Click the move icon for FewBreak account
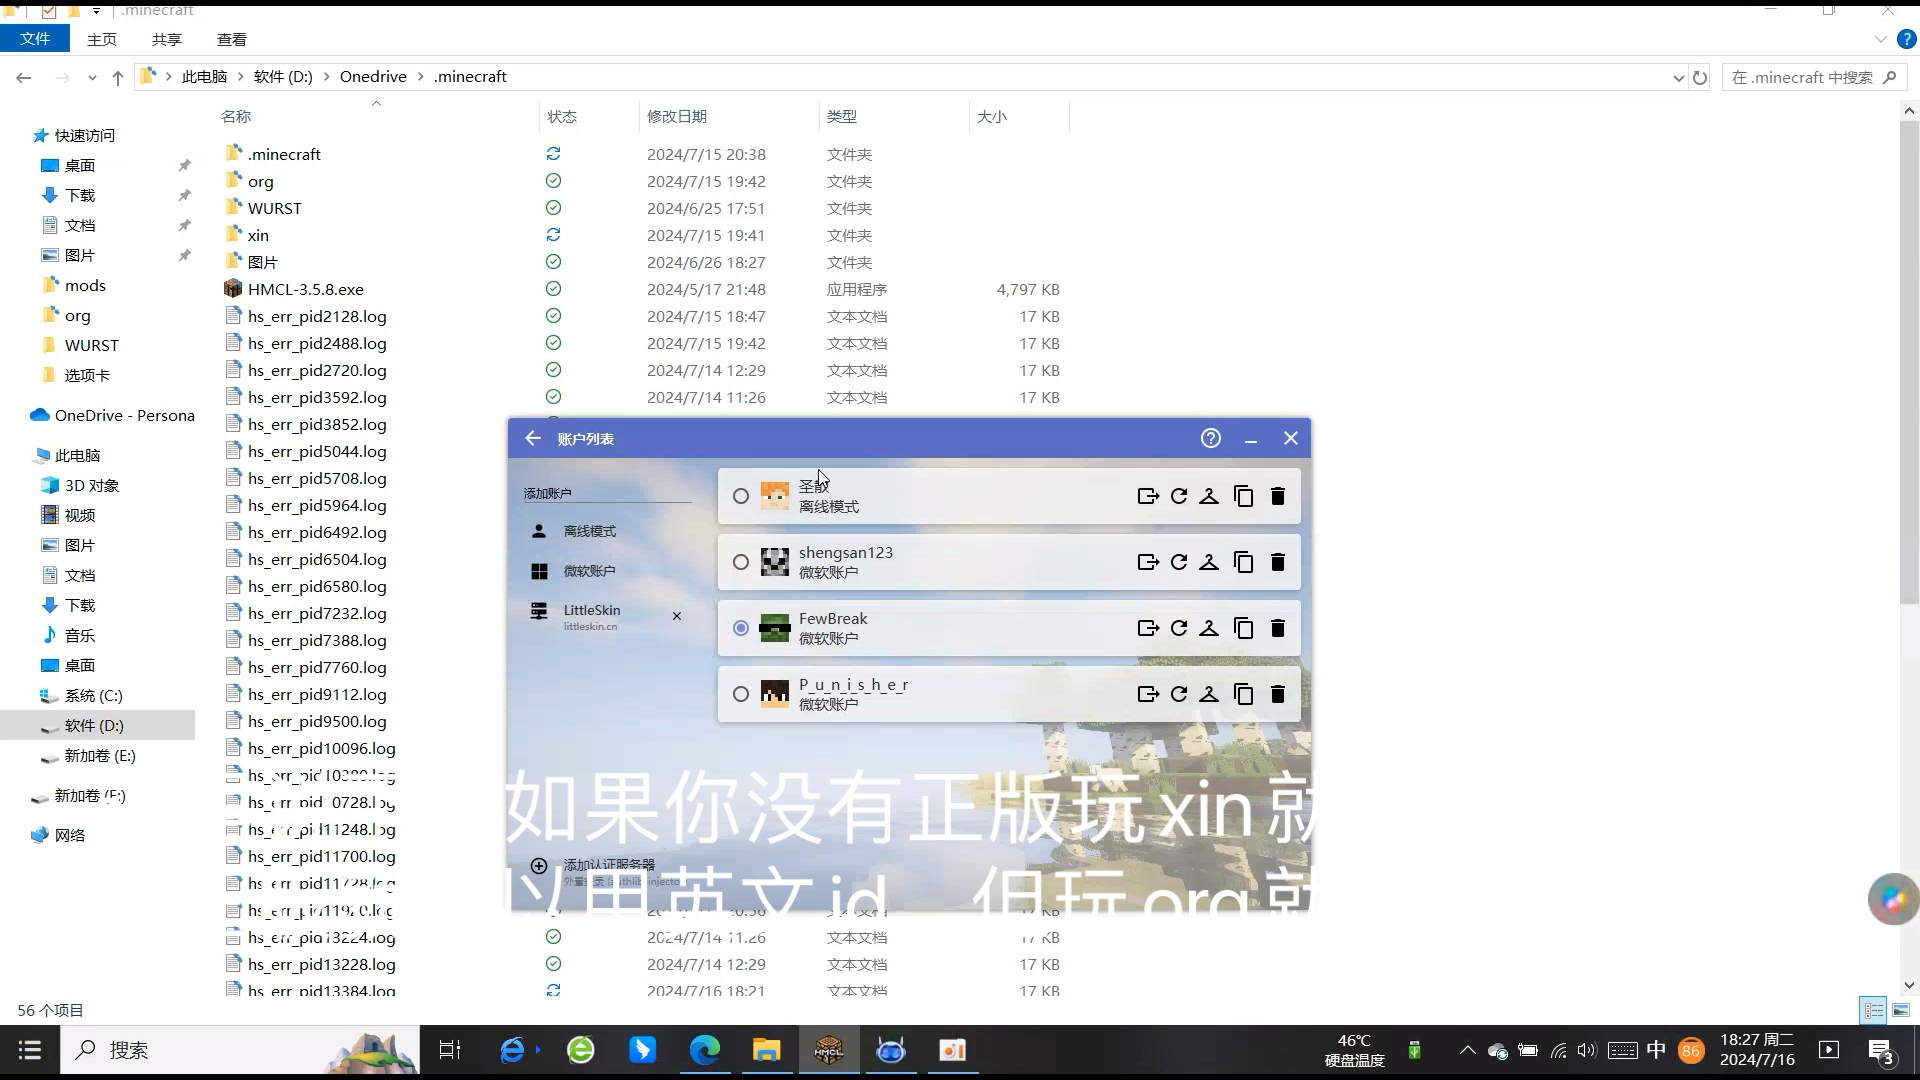1920x1080 pixels. [x=1148, y=628]
